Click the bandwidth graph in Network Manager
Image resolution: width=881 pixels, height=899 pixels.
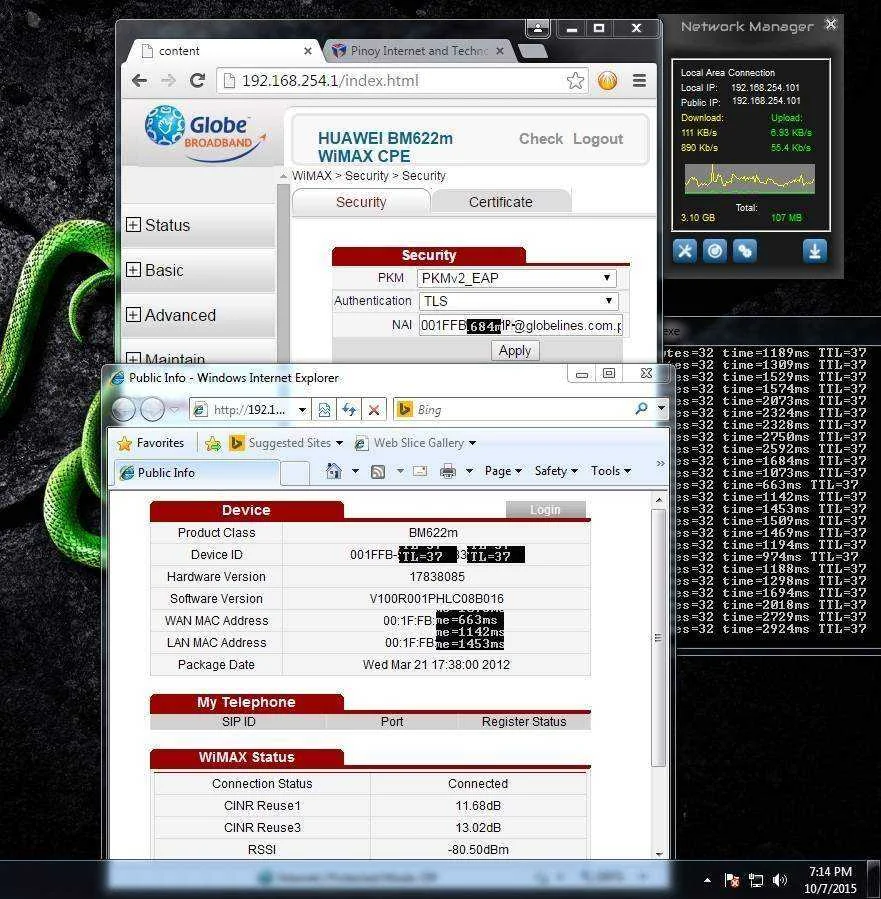pyautogui.click(x=749, y=179)
